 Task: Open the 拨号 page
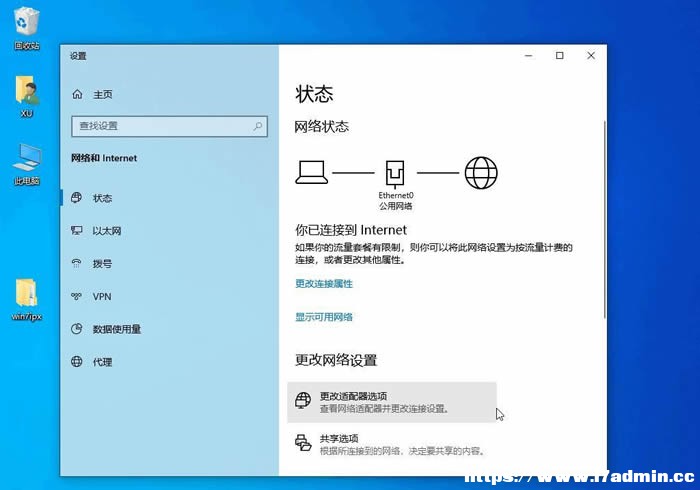point(102,264)
